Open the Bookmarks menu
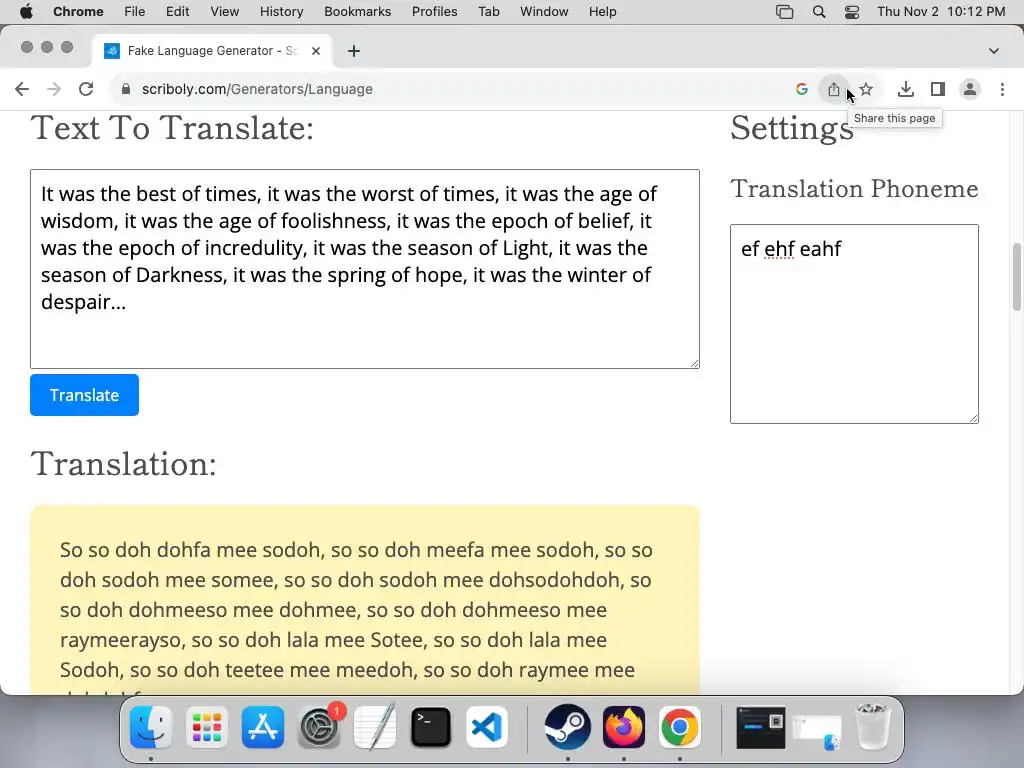The height and width of the screenshot is (768, 1024). tap(357, 12)
